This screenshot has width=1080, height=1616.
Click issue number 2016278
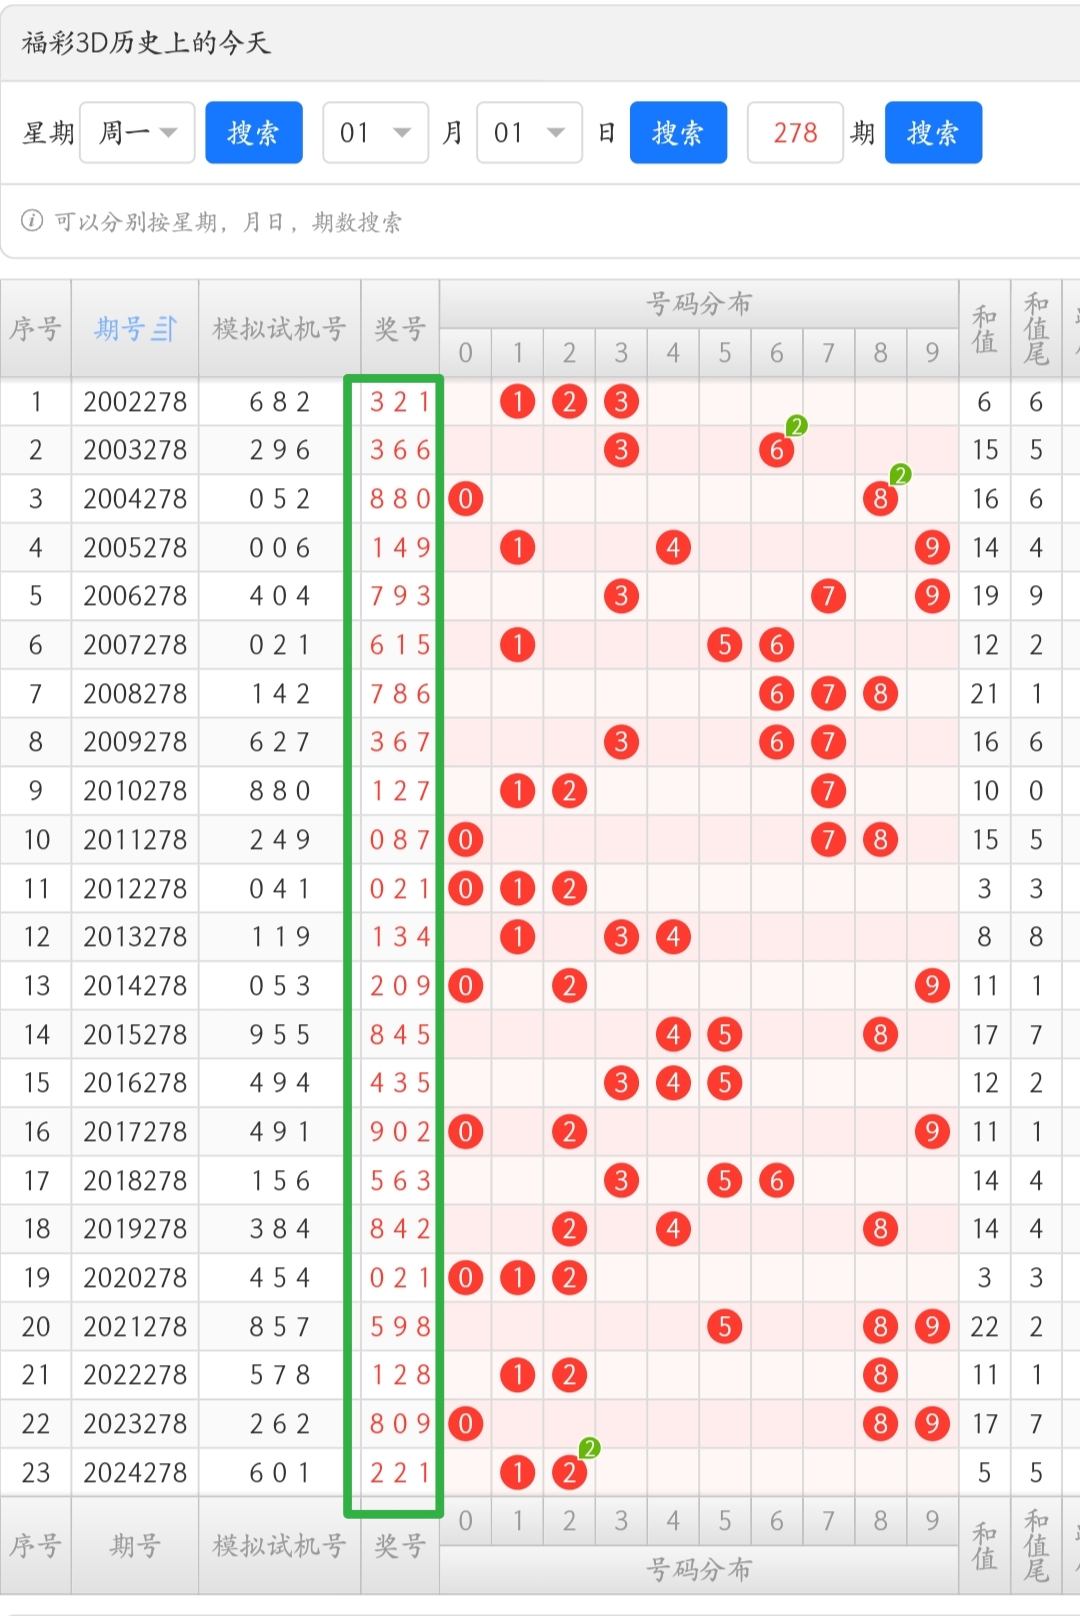click(135, 1083)
